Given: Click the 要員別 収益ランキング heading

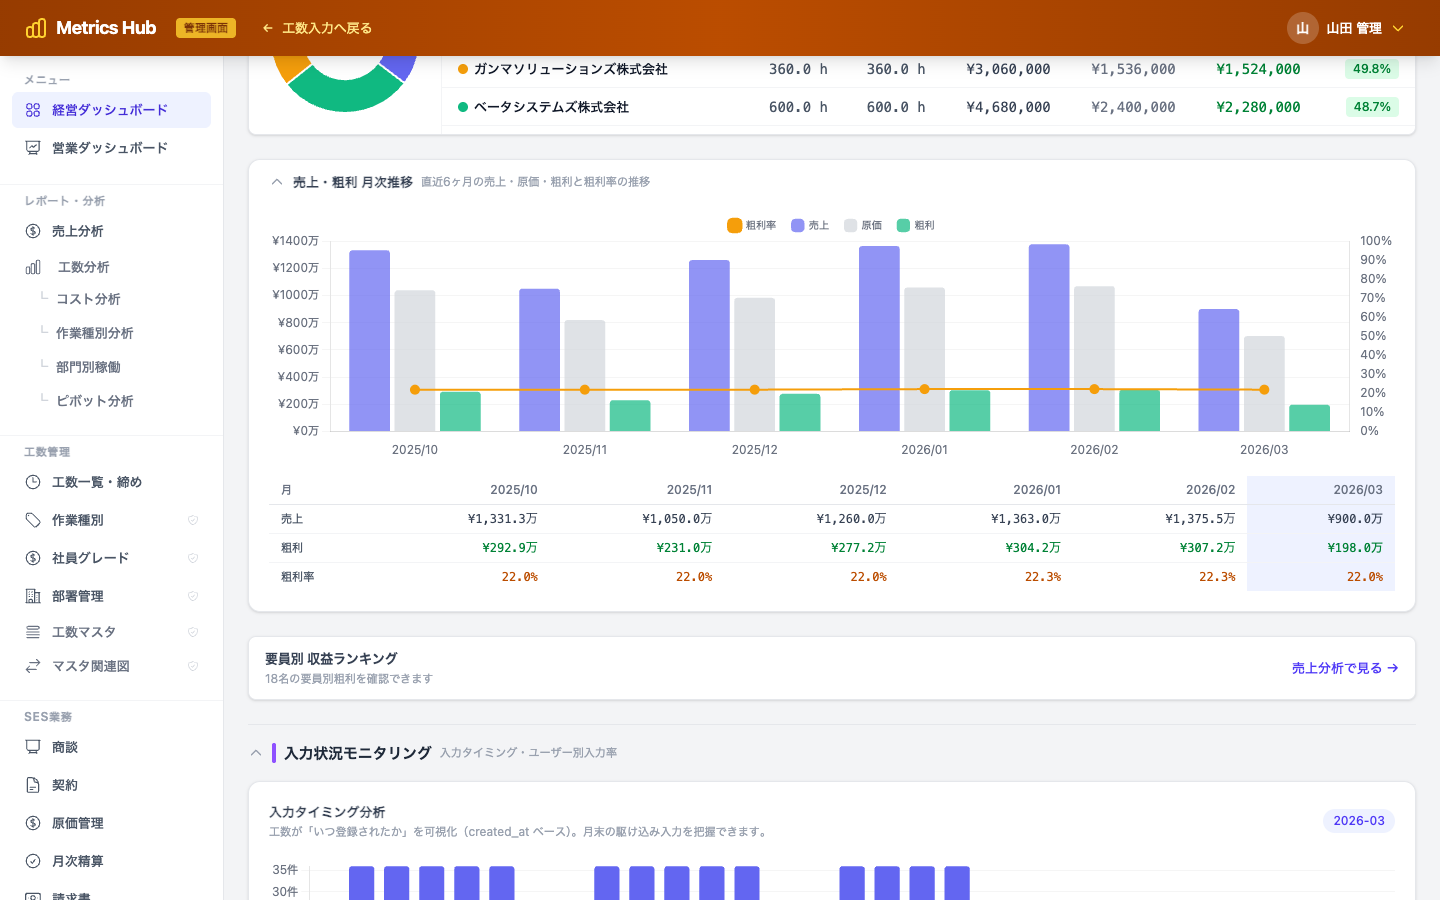Looking at the screenshot, I should coord(331,659).
